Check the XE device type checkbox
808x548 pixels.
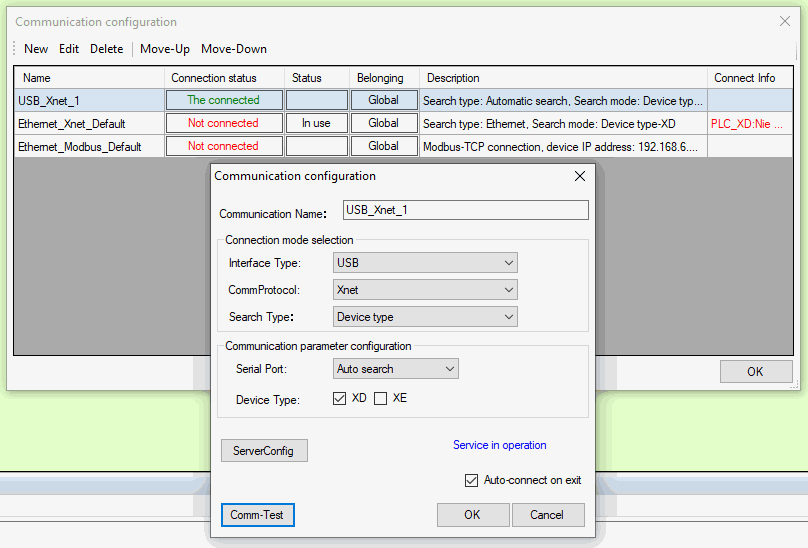click(380, 398)
